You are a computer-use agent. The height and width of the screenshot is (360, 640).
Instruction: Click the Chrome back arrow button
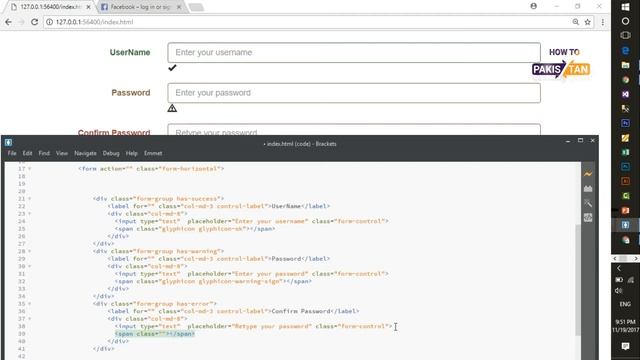8,22
